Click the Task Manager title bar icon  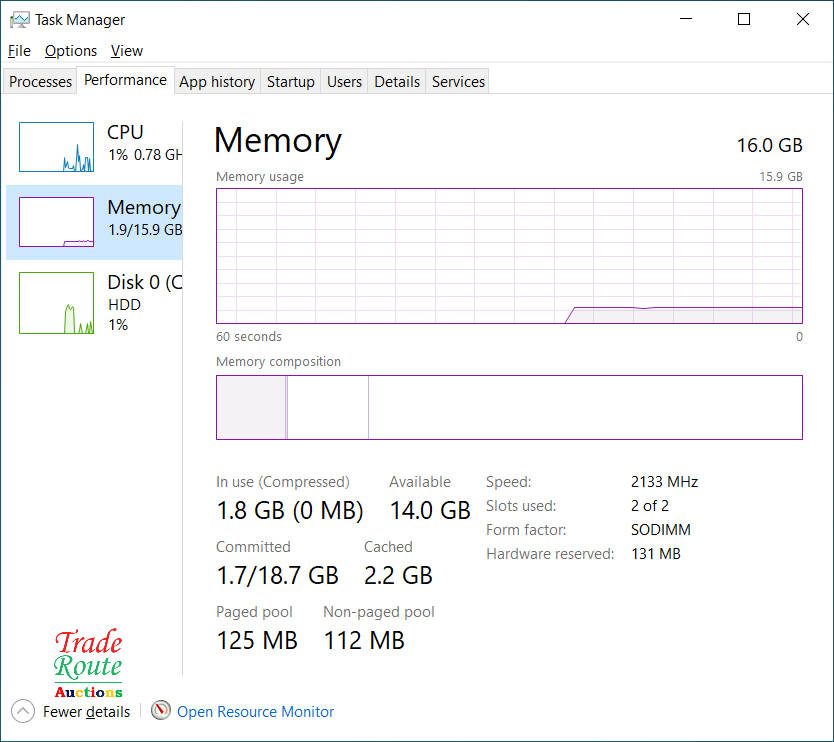pos(20,19)
